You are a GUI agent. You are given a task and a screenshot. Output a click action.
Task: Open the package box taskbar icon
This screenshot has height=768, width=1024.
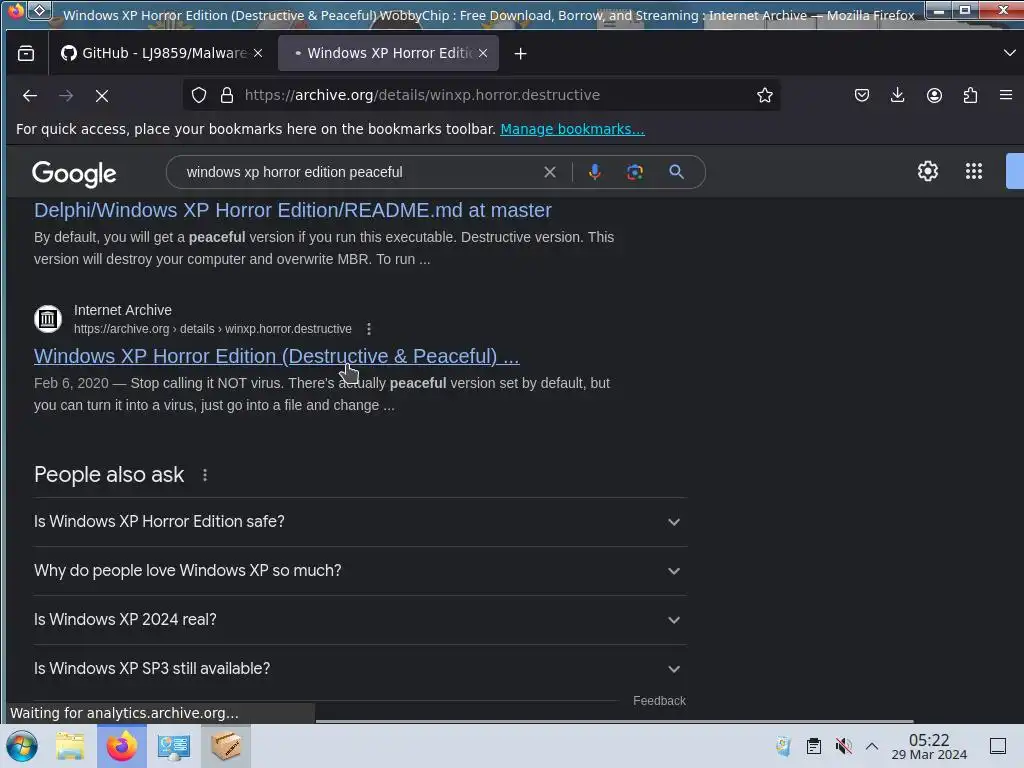coord(226,746)
